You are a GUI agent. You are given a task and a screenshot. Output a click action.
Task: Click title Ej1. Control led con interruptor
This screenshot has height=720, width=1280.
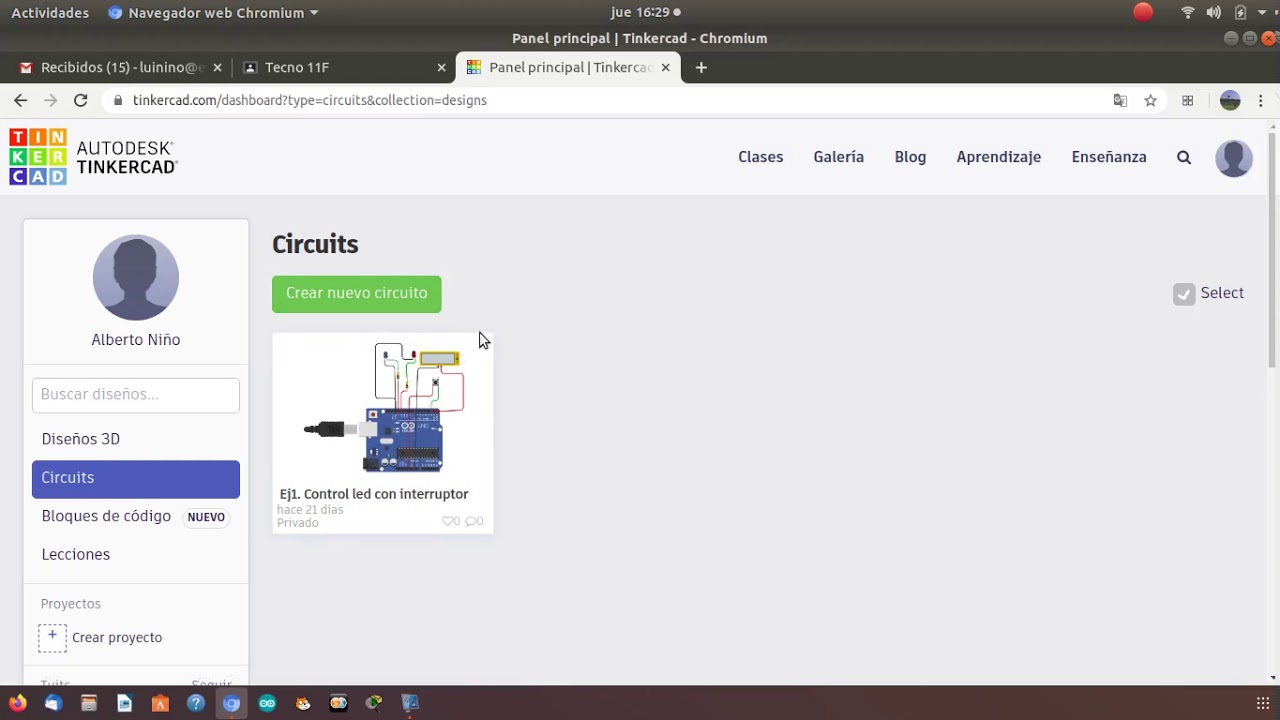pos(374,494)
